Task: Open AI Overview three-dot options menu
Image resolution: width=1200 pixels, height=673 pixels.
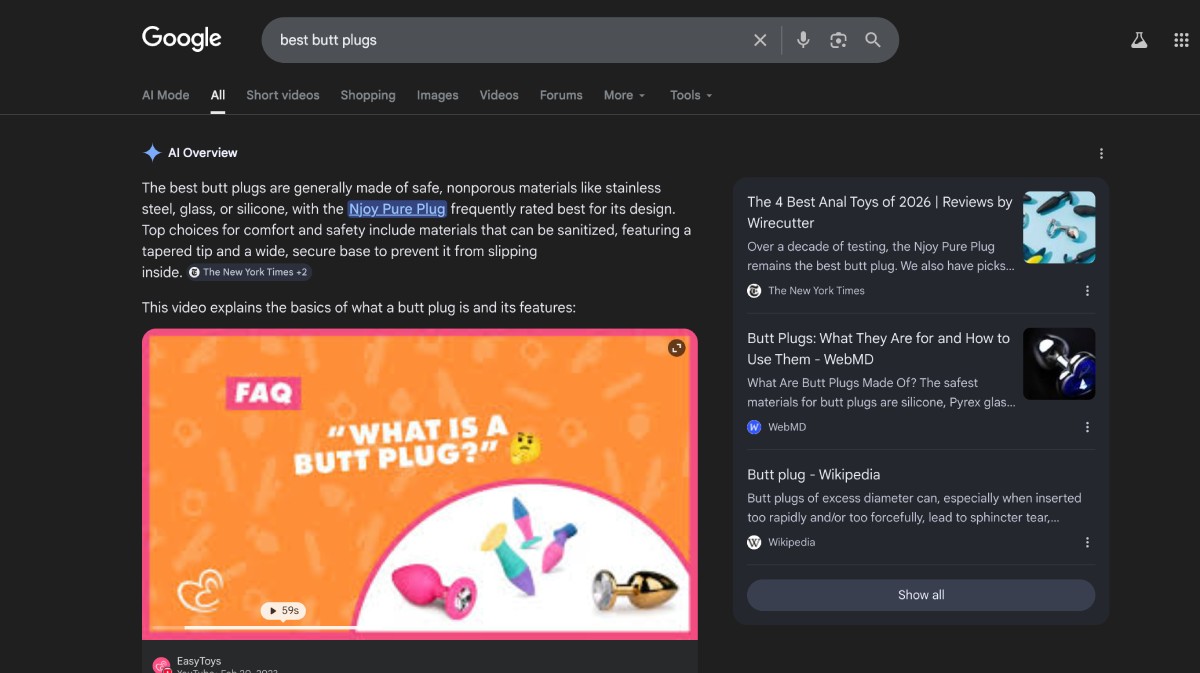Action: click(x=1101, y=153)
